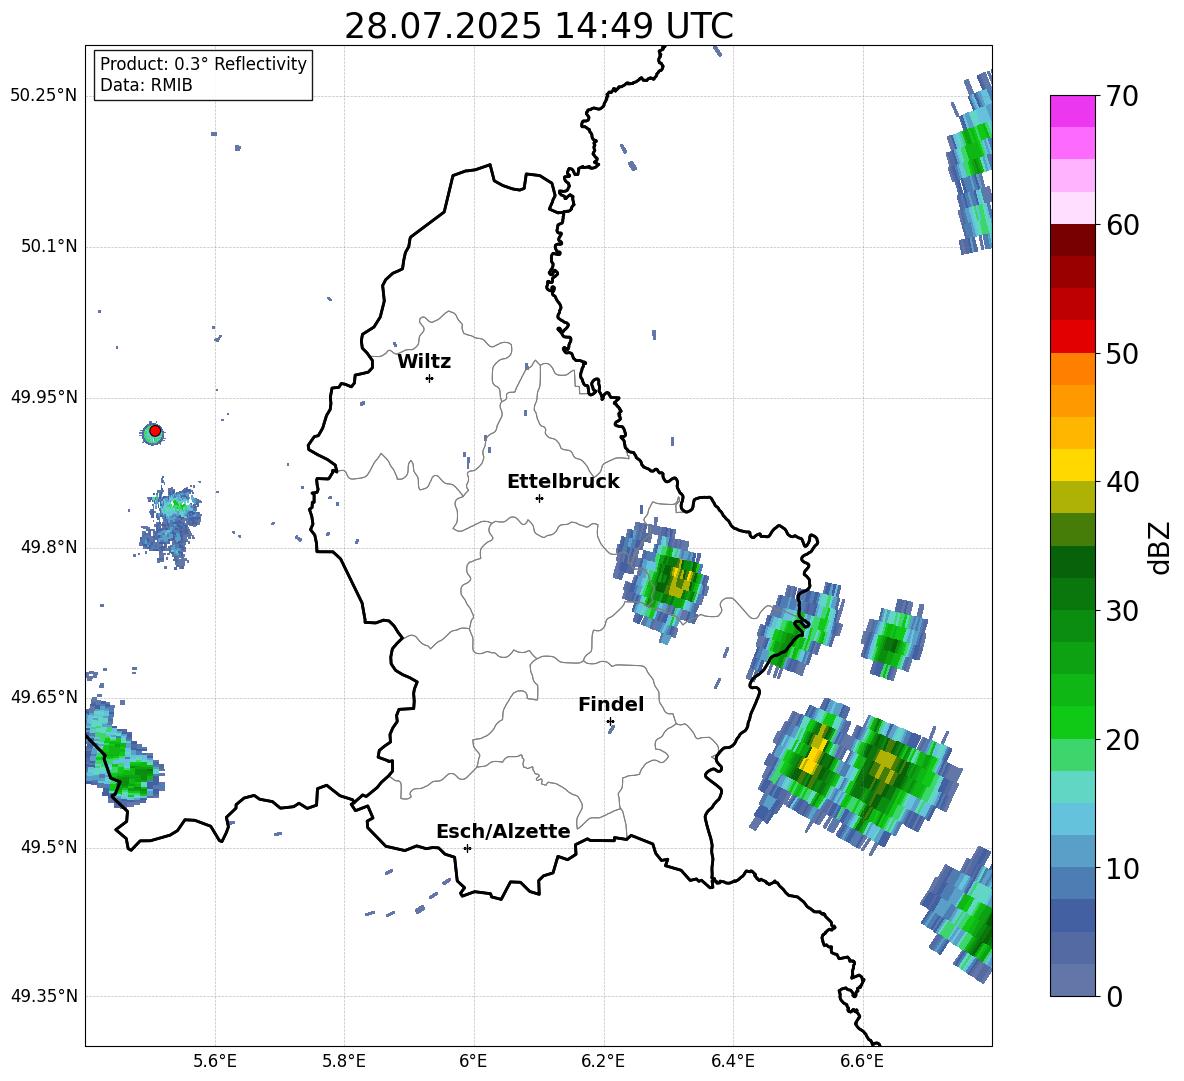Image resolution: width=1184 pixels, height=1081 pixels.
Task: Click the Wiltz city label
Action: (x=424, y=362)
